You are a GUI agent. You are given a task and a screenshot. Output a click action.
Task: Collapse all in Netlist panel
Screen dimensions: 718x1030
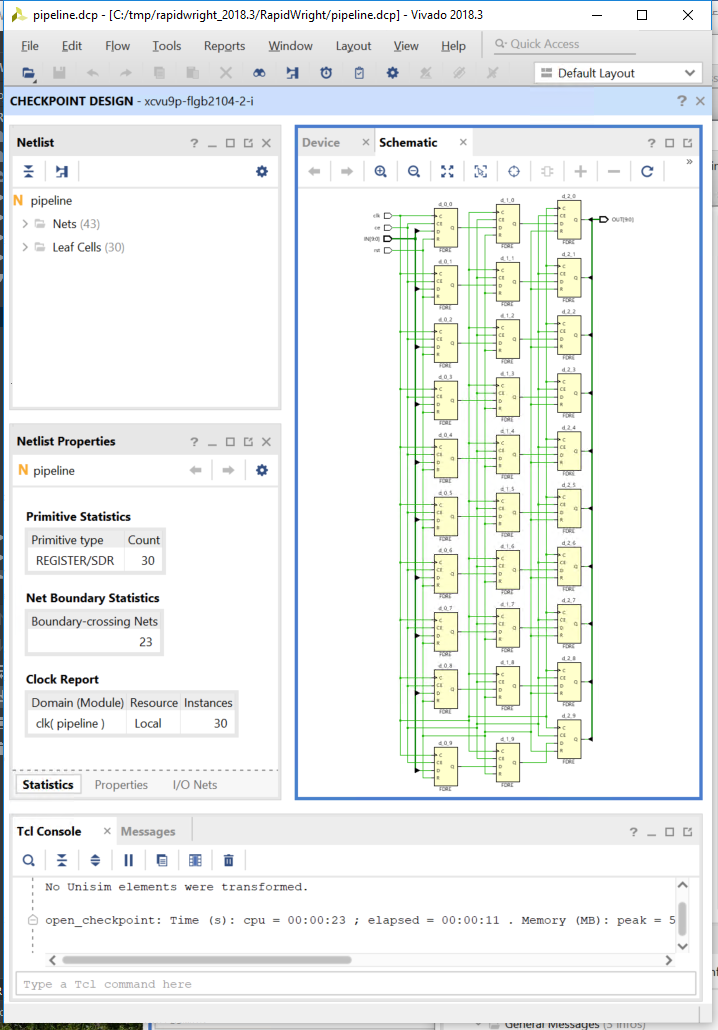click(x=29, y=171)
